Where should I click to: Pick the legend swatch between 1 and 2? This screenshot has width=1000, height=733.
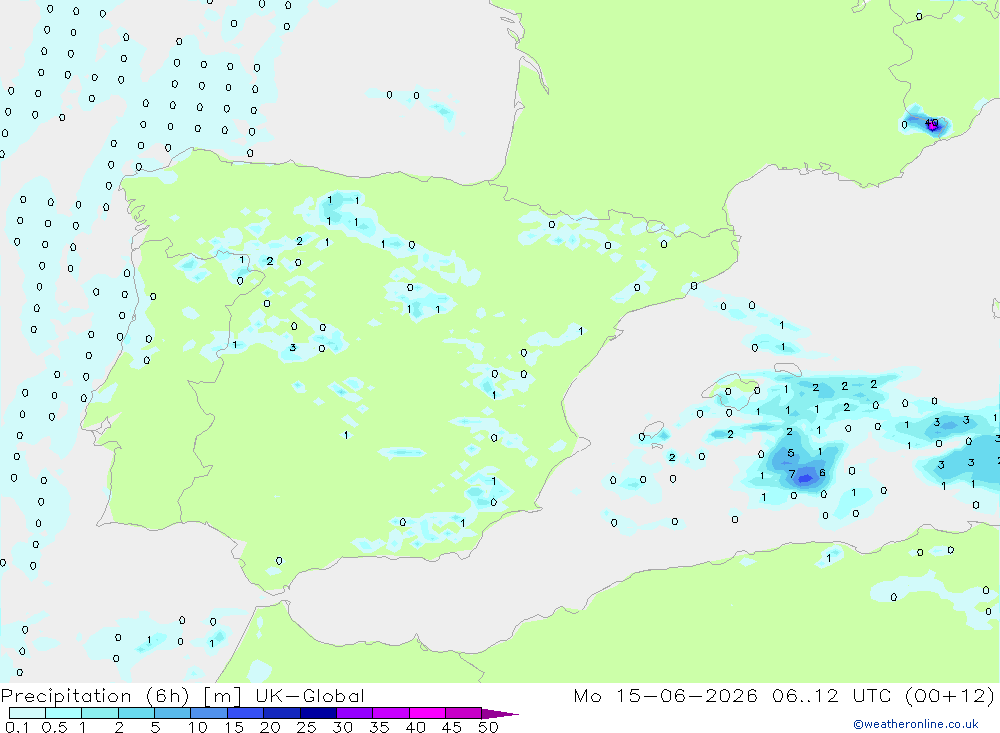coord(100,713)
